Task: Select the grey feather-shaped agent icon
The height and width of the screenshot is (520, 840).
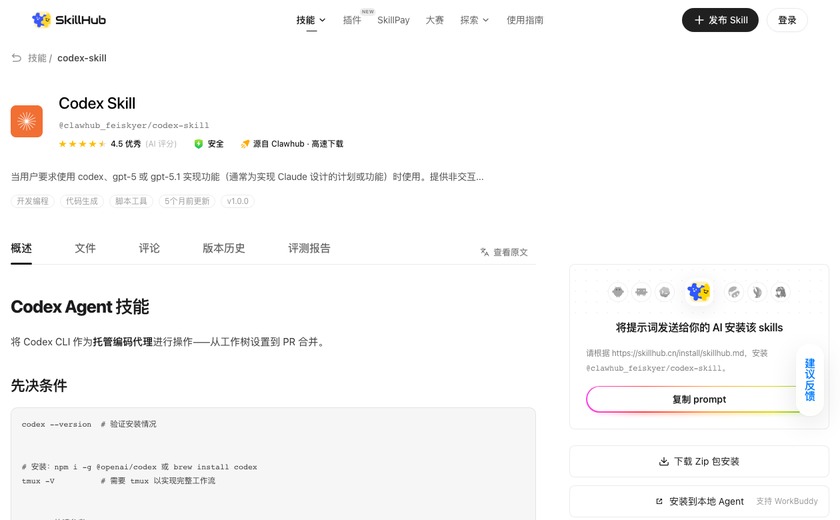Action: [757, 292]
